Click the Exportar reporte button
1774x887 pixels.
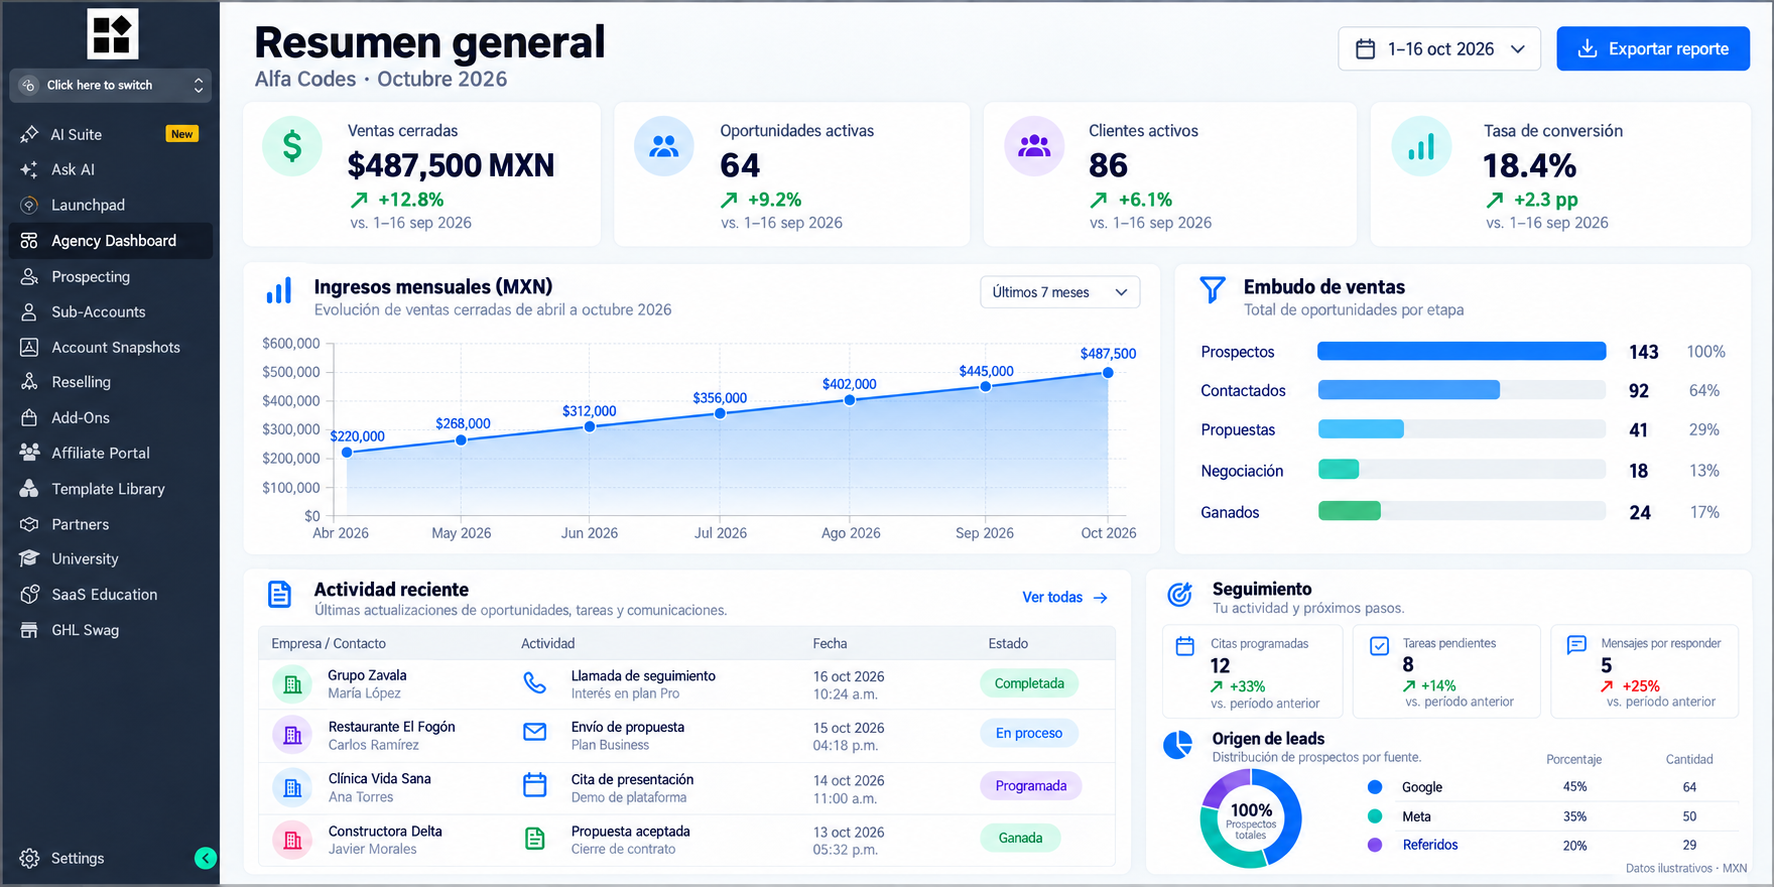1653,49
